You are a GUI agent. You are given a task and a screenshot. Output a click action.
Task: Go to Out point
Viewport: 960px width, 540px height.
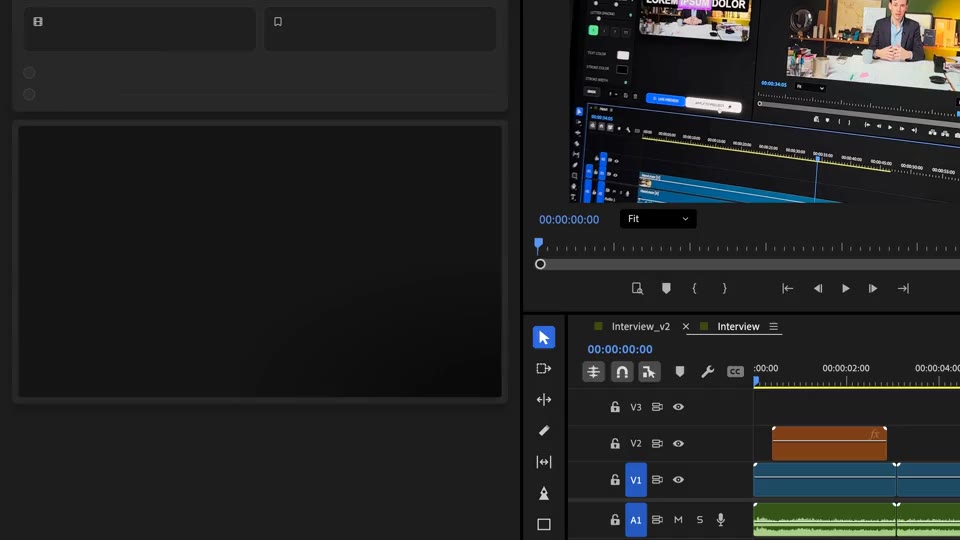[x=903, y=288]
